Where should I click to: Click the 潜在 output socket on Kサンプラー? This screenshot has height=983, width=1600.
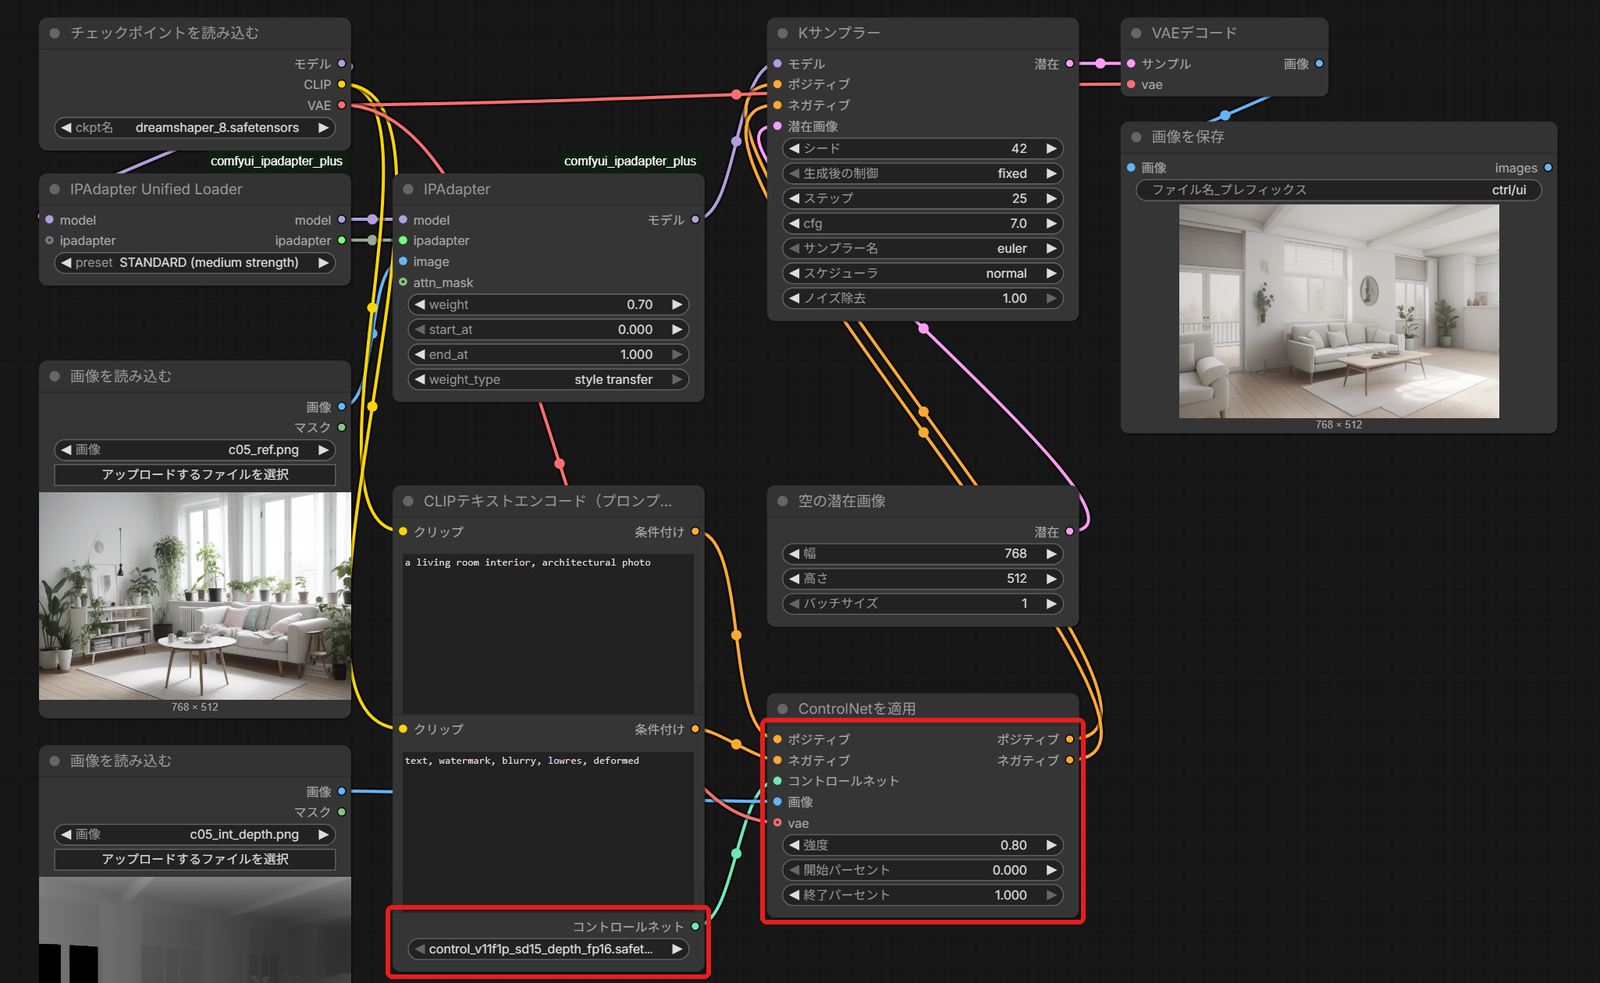pos(1070,63)
